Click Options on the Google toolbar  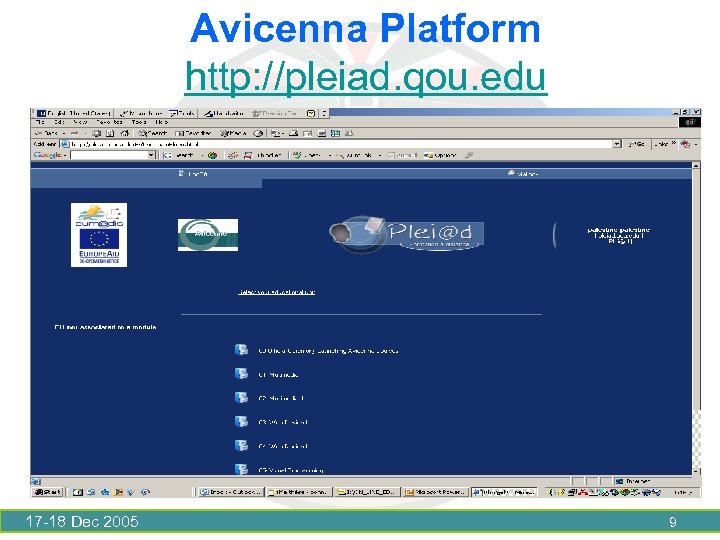439,155
